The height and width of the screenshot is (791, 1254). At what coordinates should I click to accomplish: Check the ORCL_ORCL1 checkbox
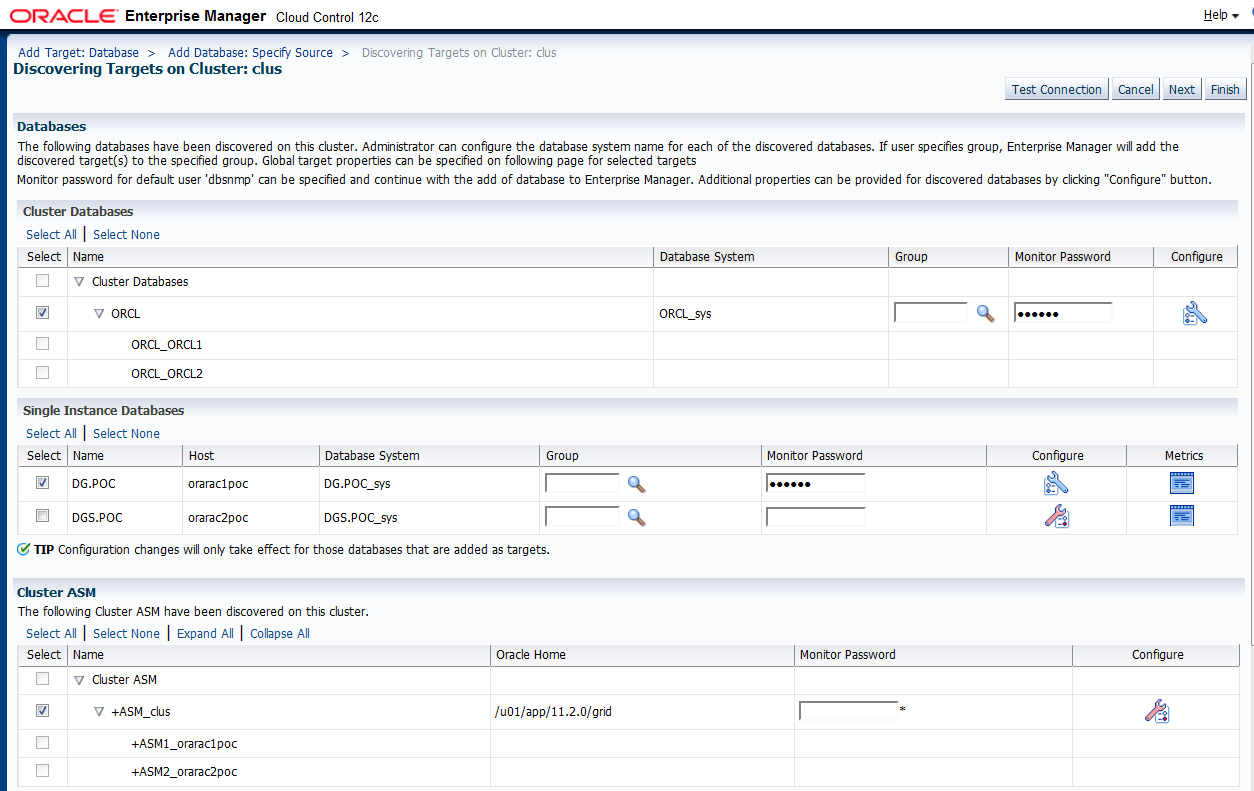[x=41, y=344]
